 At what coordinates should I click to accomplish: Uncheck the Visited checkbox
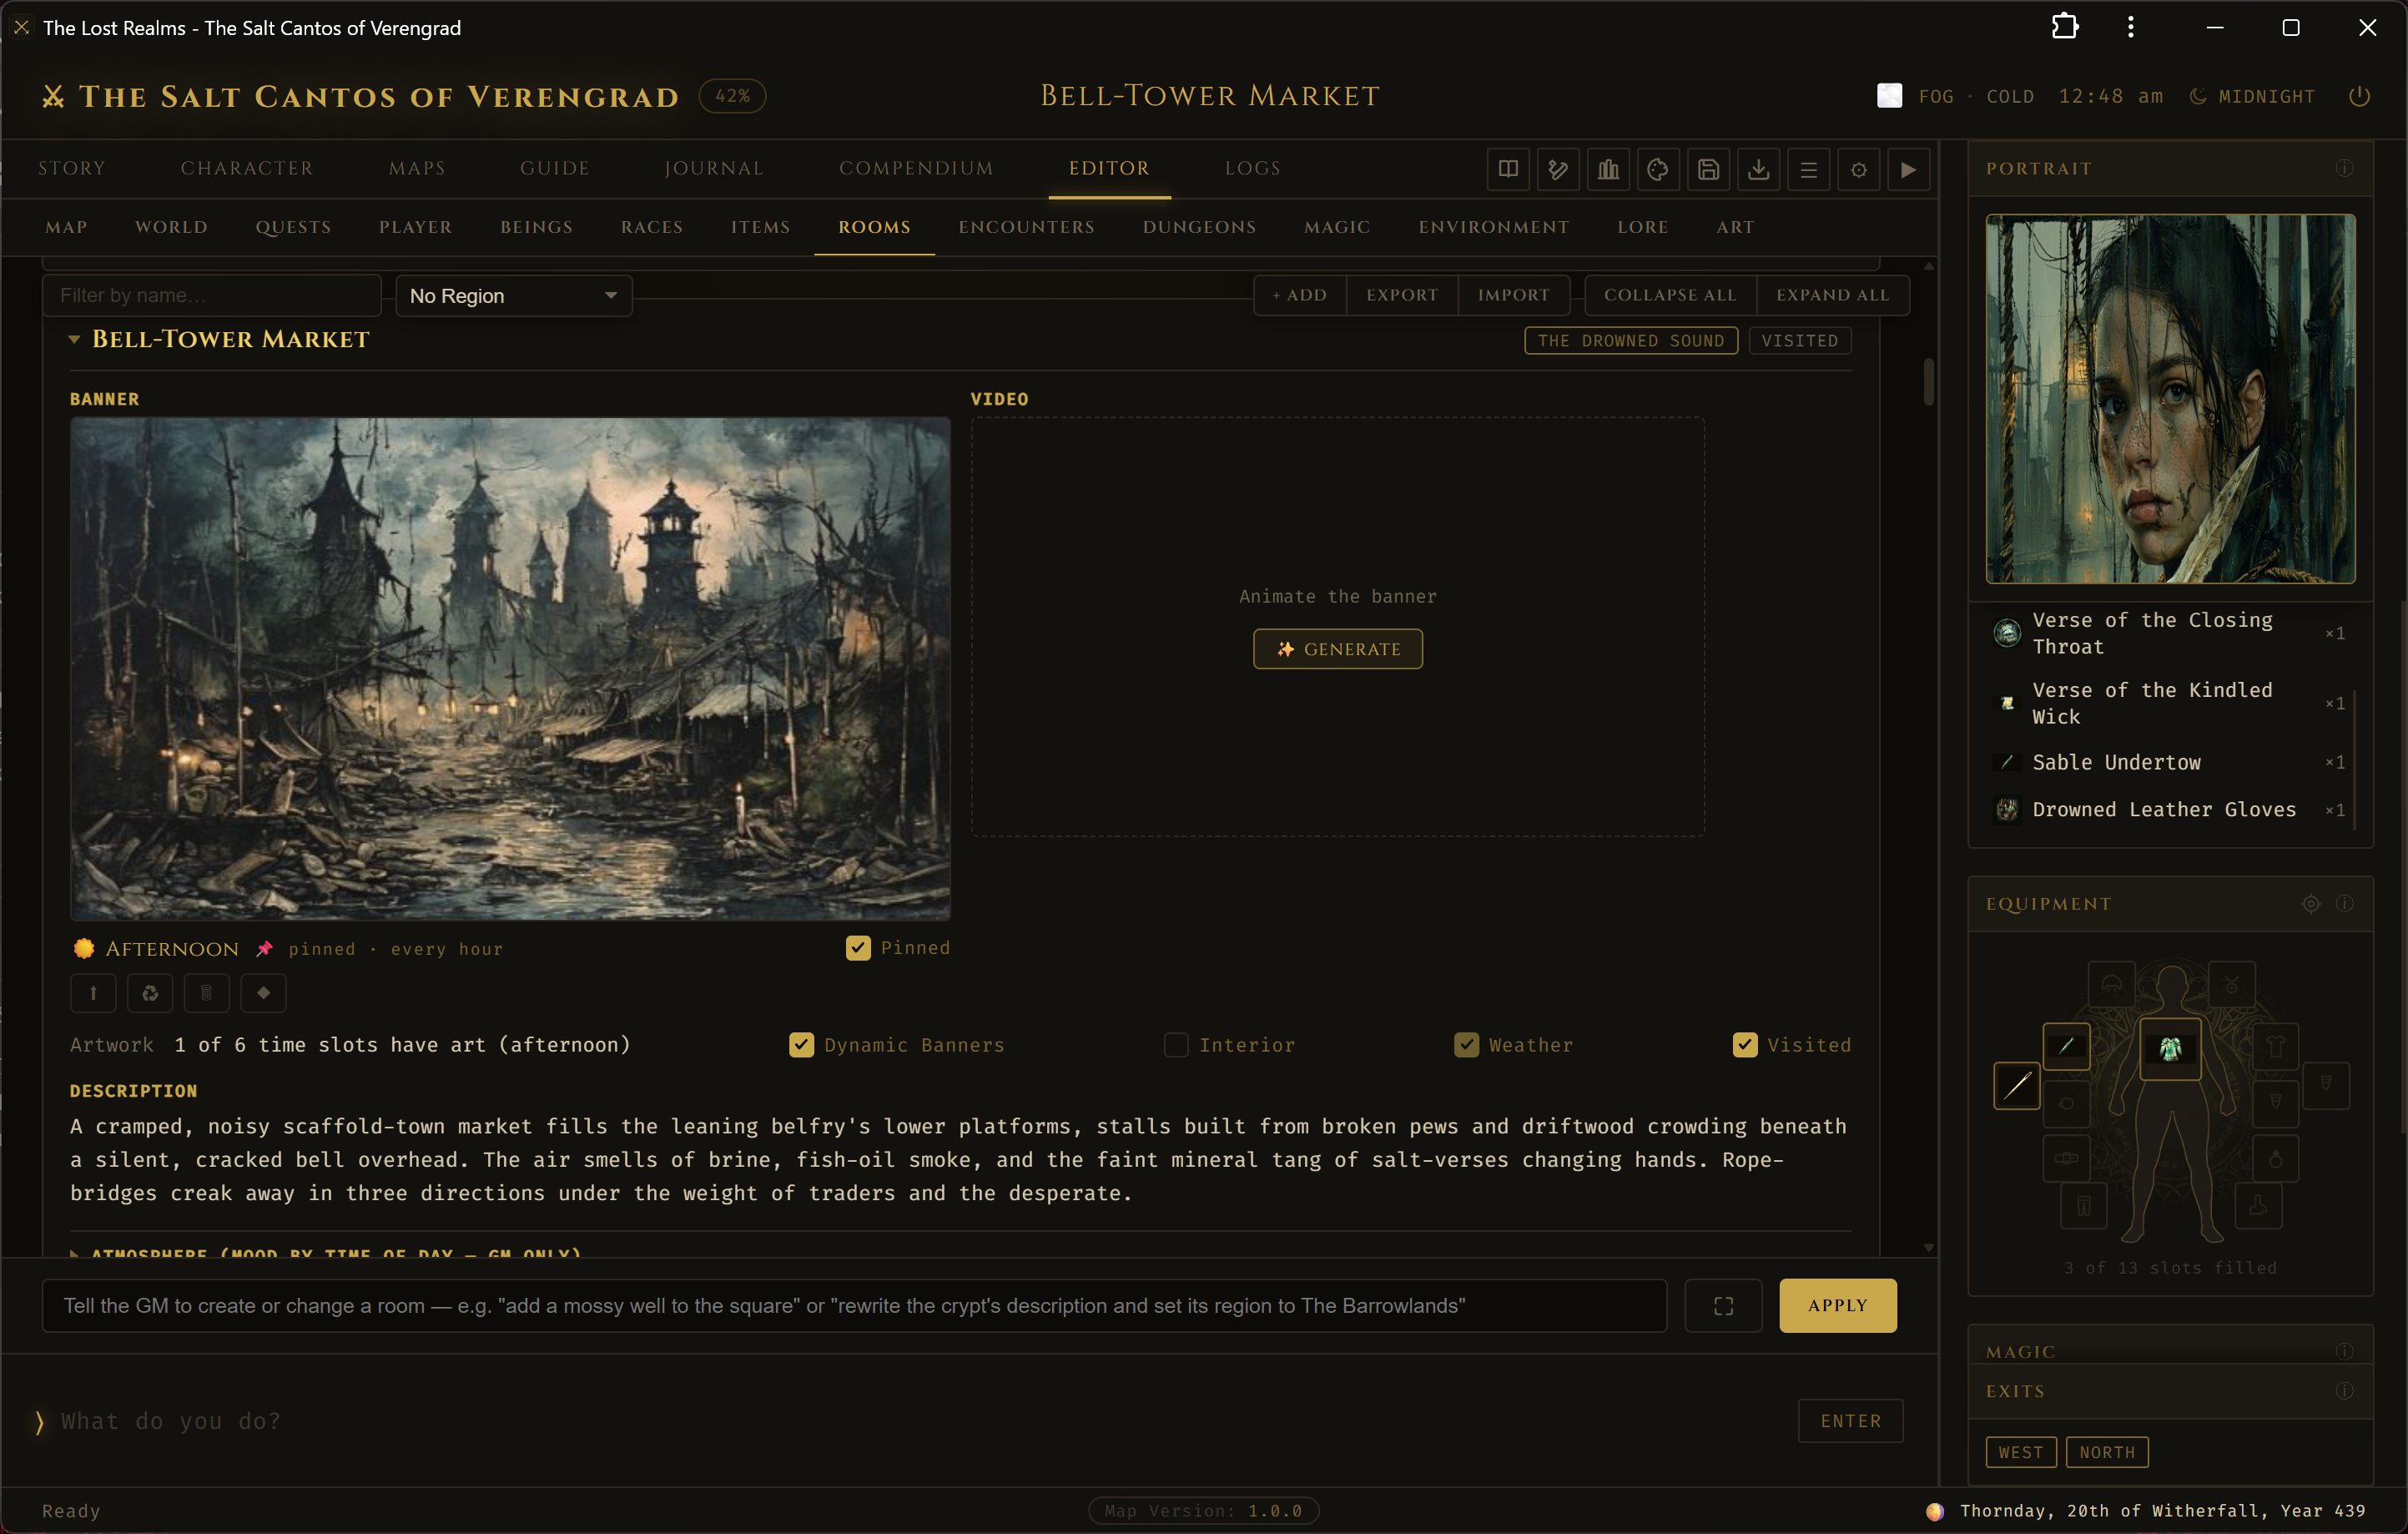coord(1745,1045)
